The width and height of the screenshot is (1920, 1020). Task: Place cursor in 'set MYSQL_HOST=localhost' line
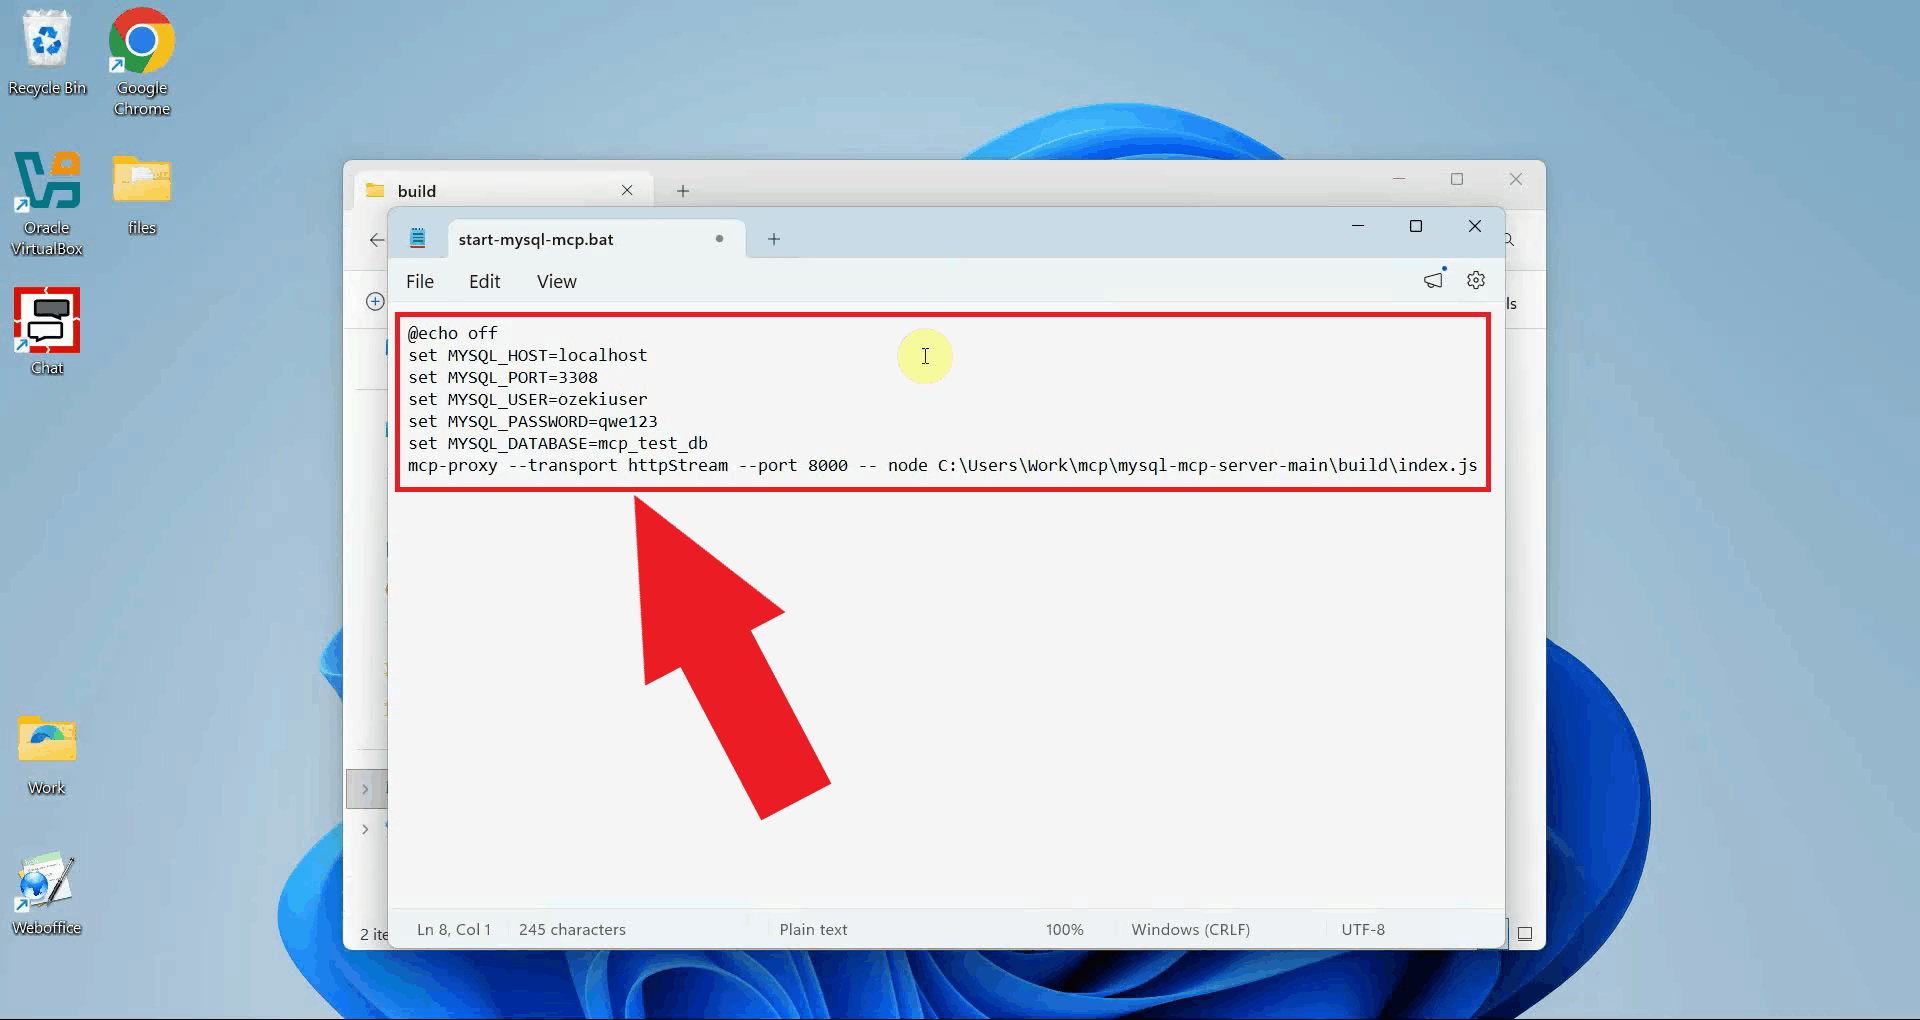[528, 355]
